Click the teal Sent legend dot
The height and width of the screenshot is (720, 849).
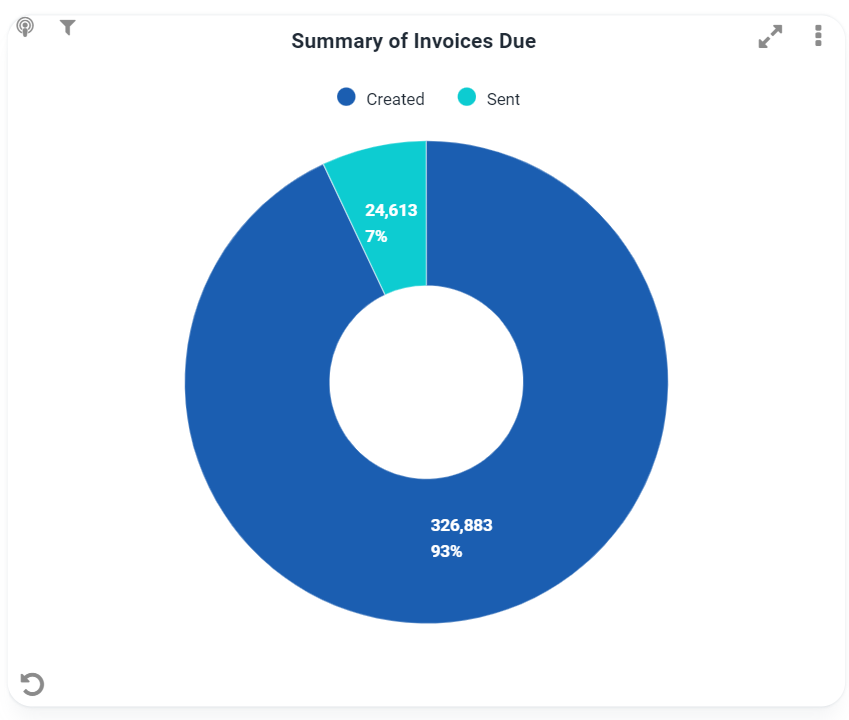tap(467, 97)
